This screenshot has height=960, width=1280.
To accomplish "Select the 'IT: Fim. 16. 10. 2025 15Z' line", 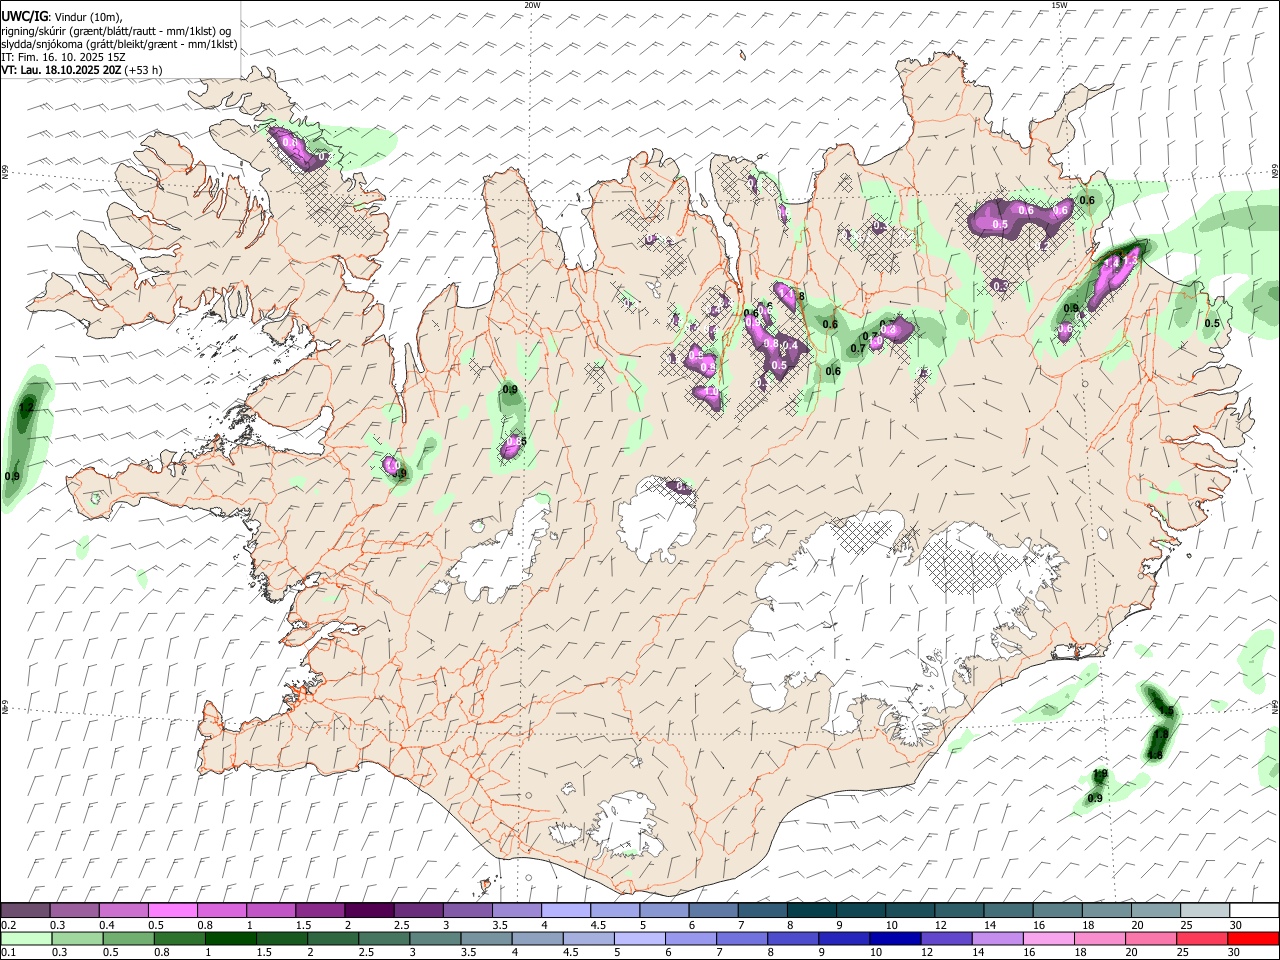I will click(63, 57).
